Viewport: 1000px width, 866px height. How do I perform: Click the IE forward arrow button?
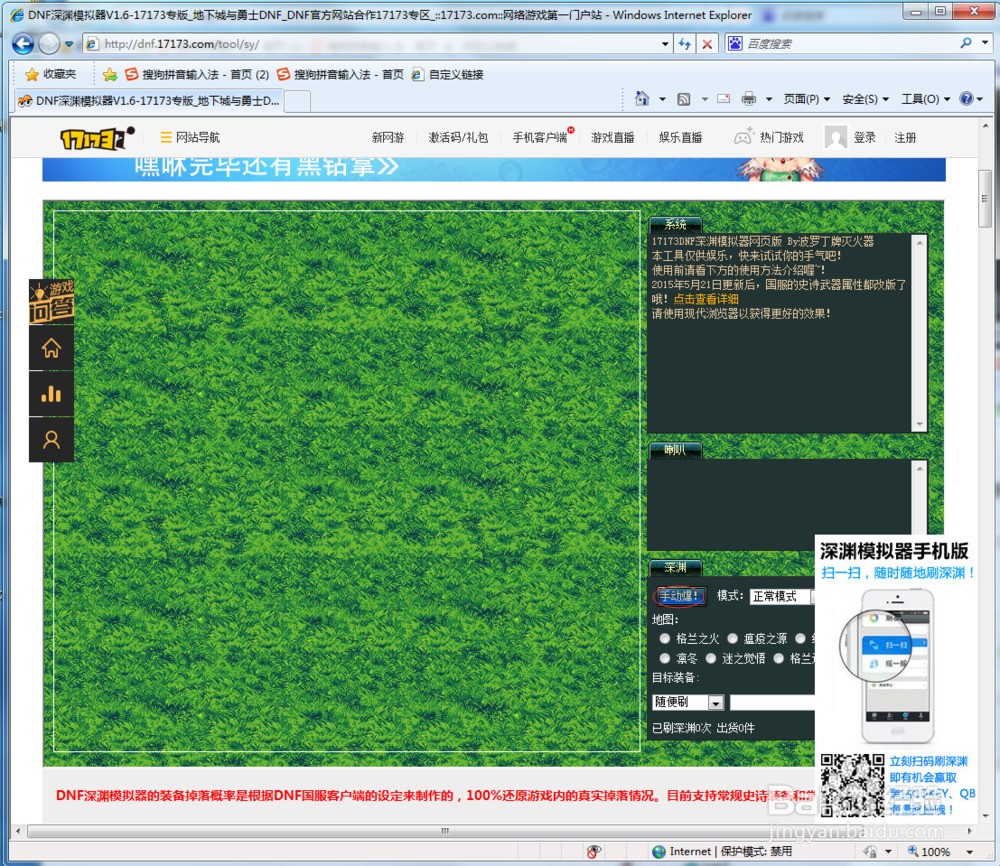[x=49, y=43]
